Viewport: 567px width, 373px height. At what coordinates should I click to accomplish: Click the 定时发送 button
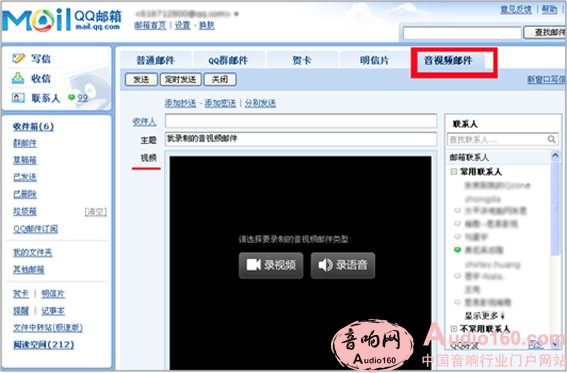[x=180, y=79]
